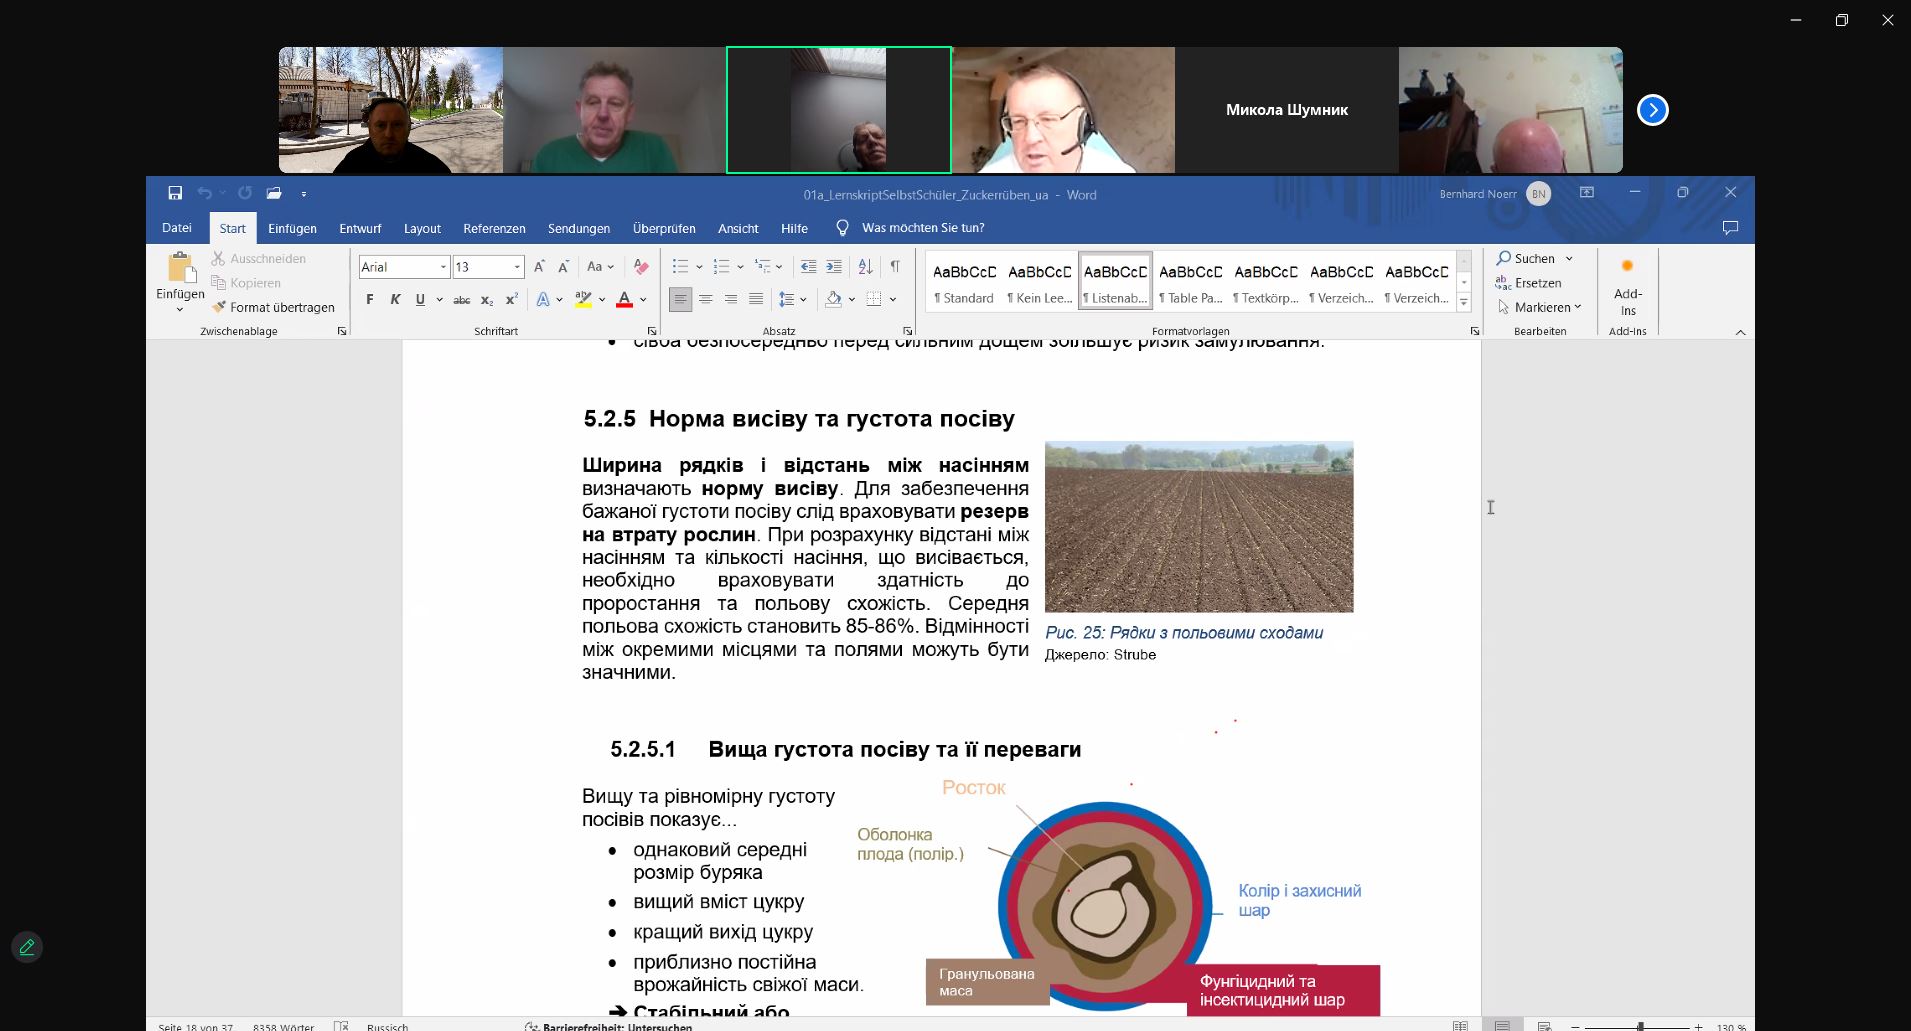Click the Einfügen paste icon
Image resolution: width=1911 pixels, height=1031 pixels.
coord(180,268)
